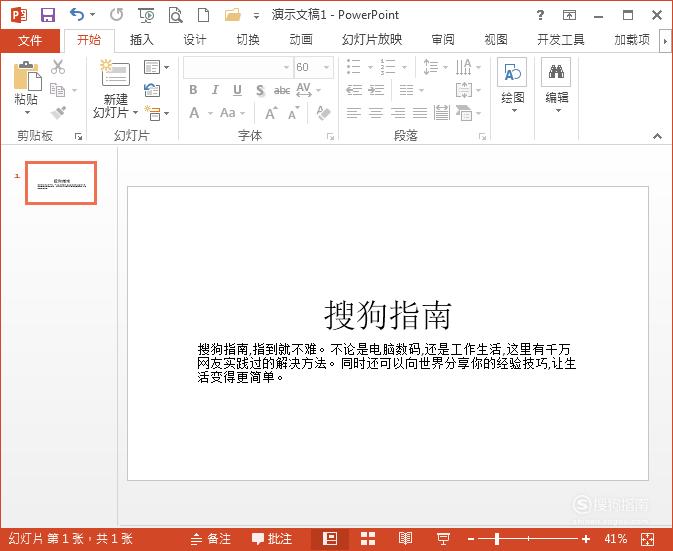Start slideshow from beginning icon

click(x=146, y=15)
